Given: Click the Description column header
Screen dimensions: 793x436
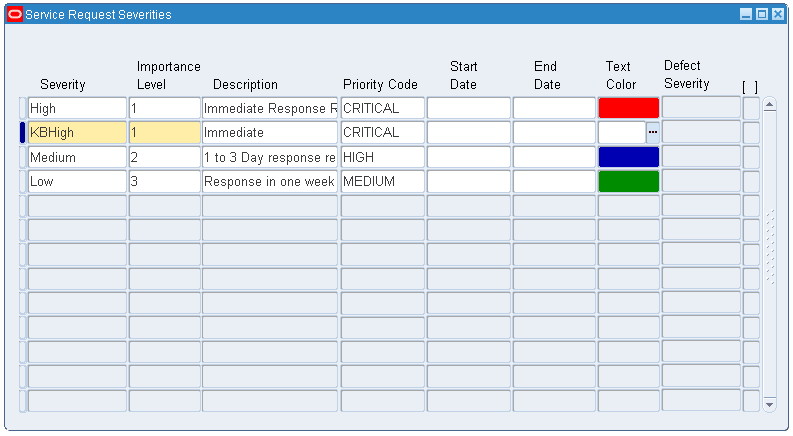Looking at the screenshot, I should click(245, 84).
